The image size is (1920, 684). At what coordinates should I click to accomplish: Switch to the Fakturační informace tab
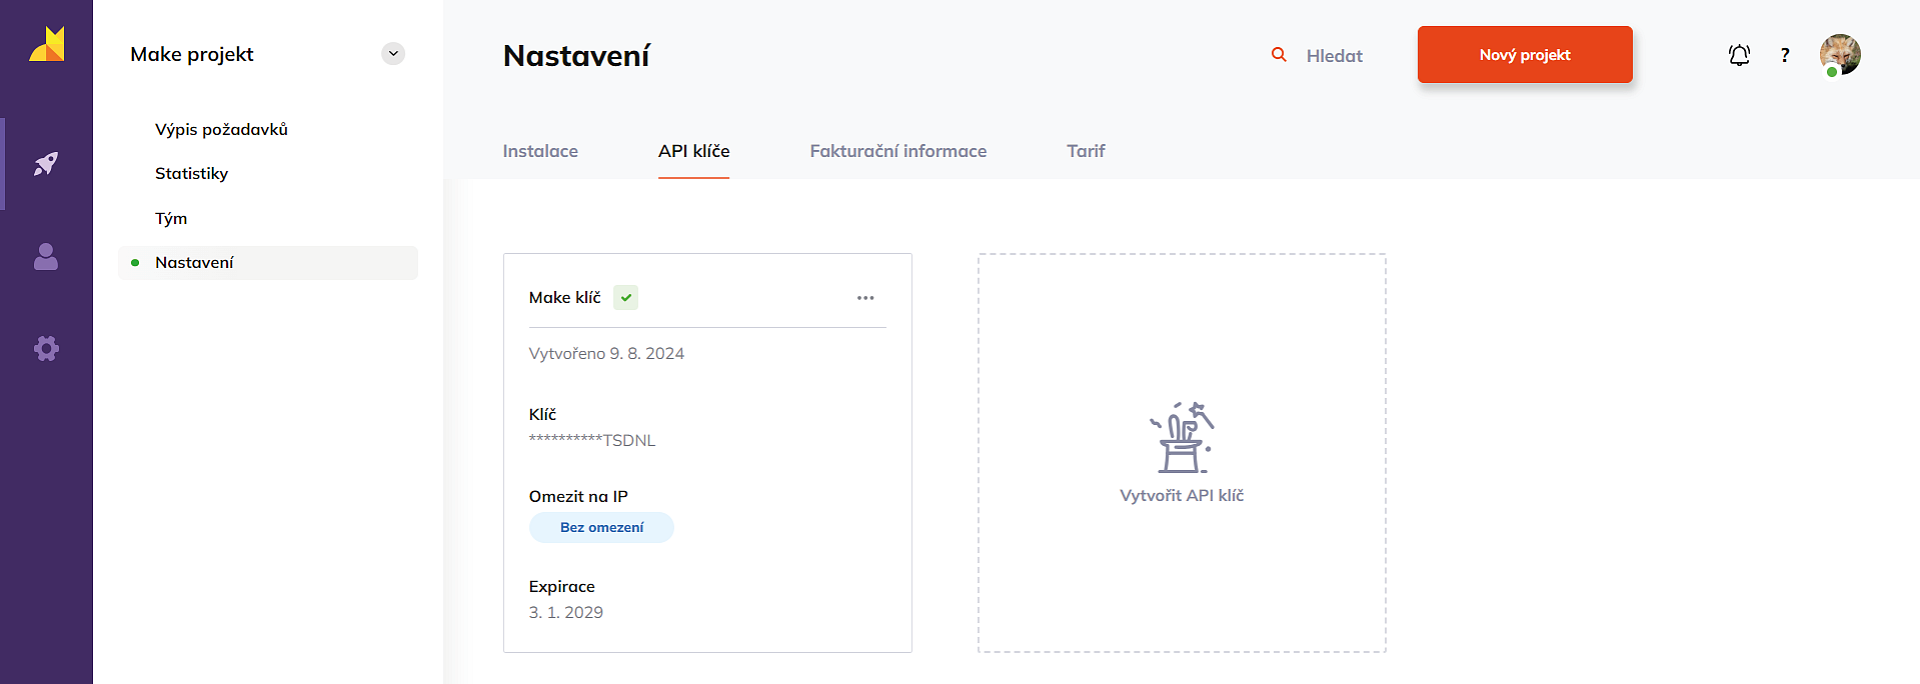tap(898, 151)
